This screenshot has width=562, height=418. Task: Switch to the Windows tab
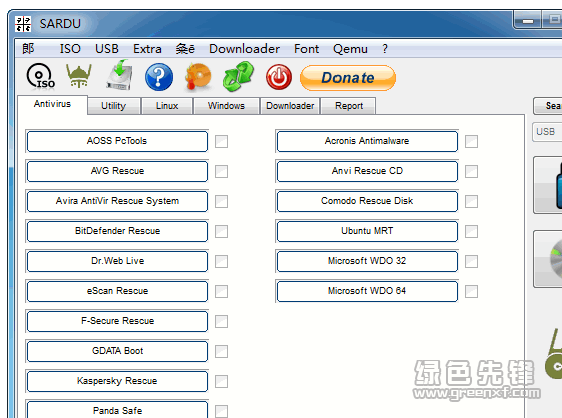pyautogui.click(x=226, y=106)
